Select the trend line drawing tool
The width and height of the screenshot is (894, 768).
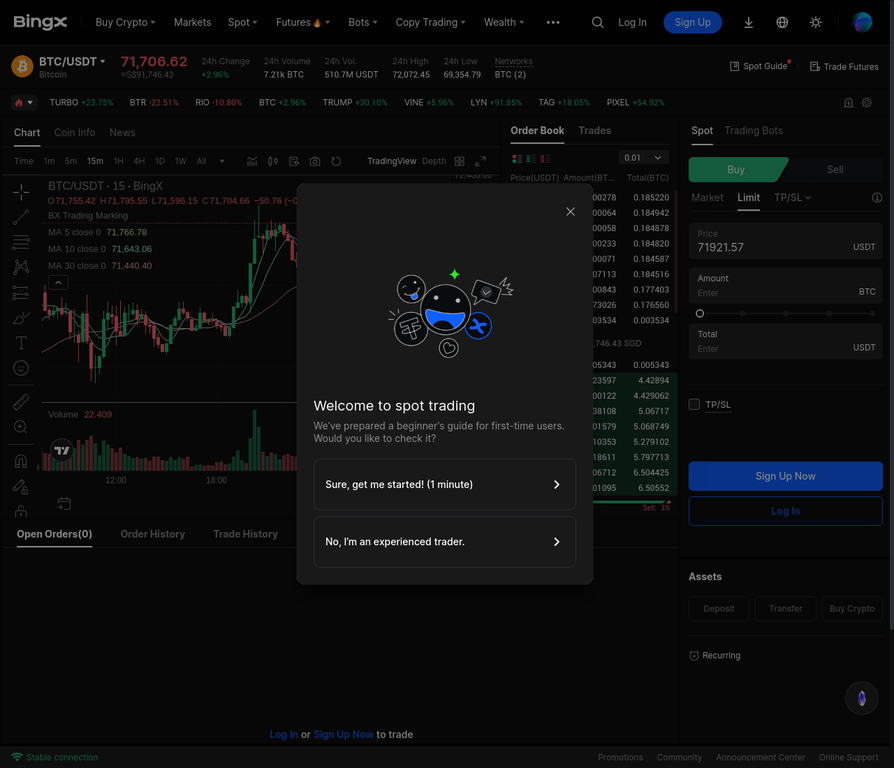21,217
